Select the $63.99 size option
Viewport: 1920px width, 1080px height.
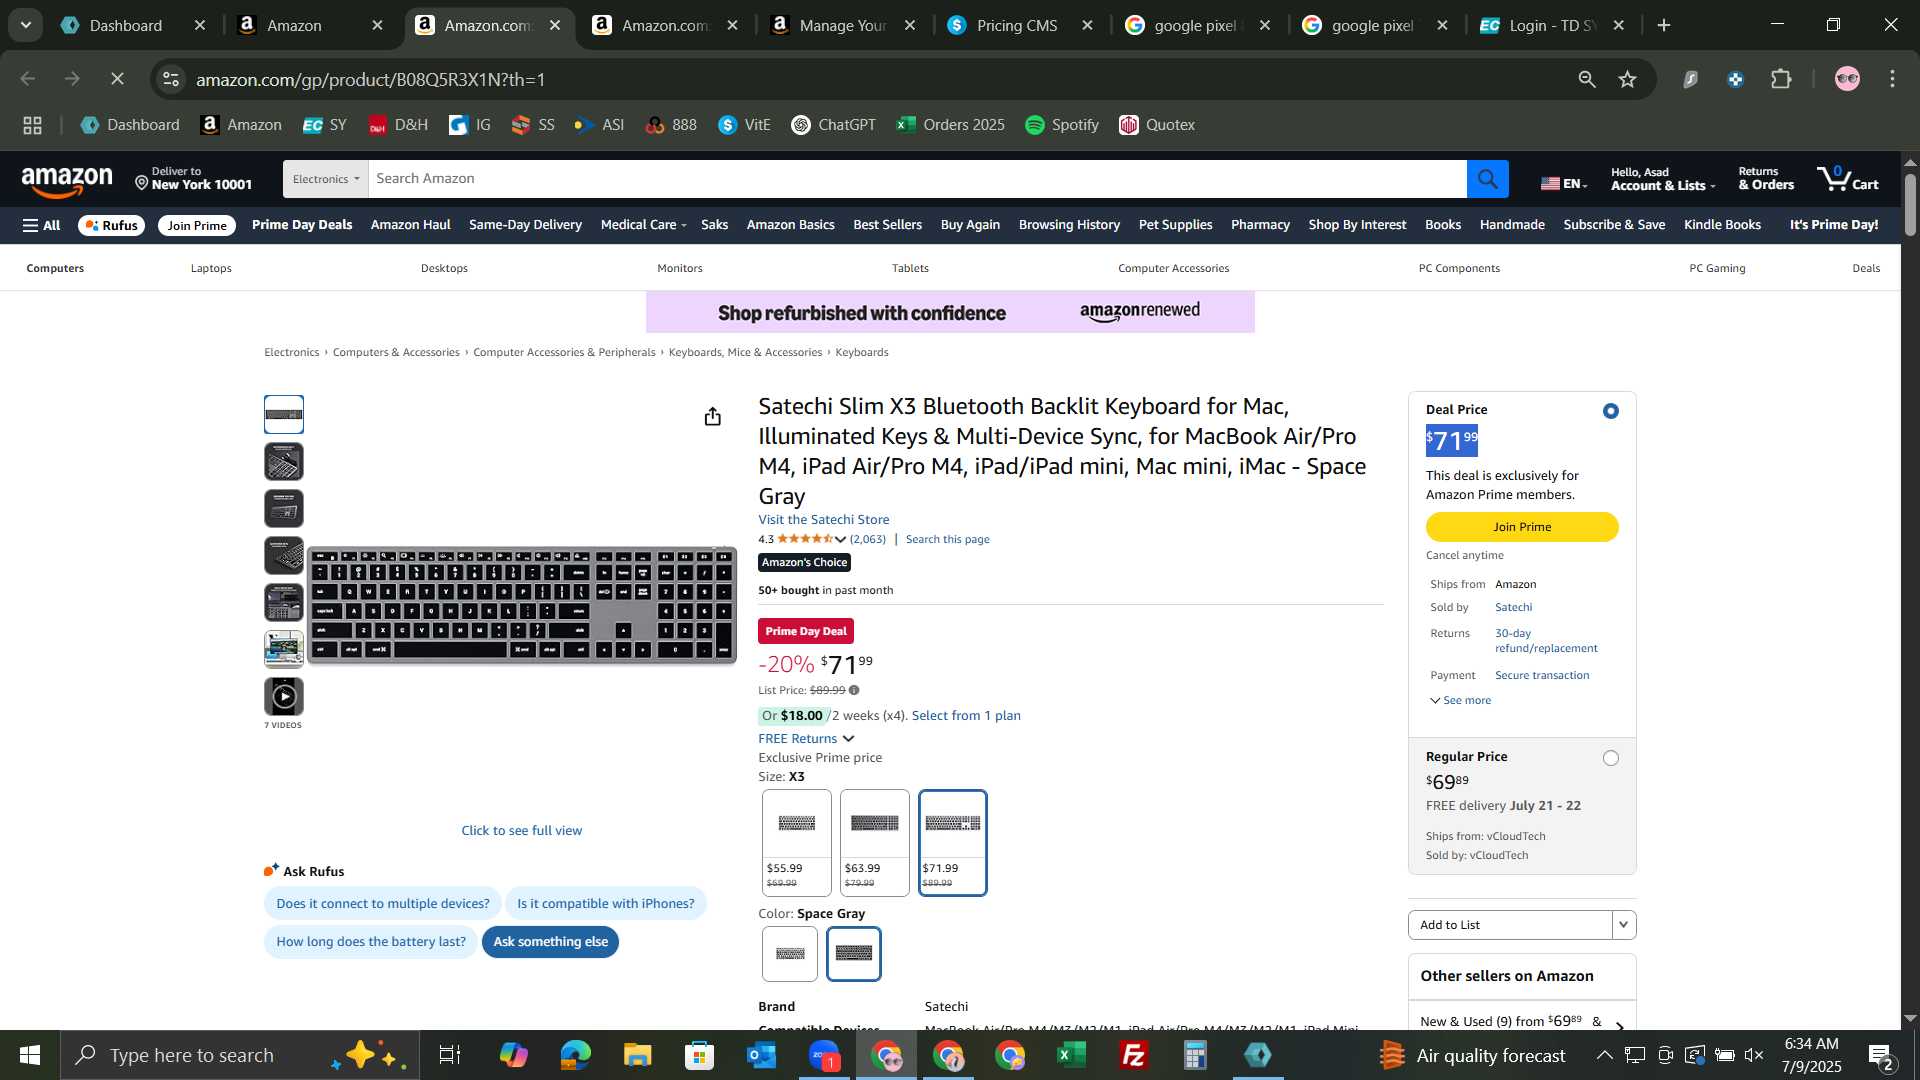[x=874, y=843]
